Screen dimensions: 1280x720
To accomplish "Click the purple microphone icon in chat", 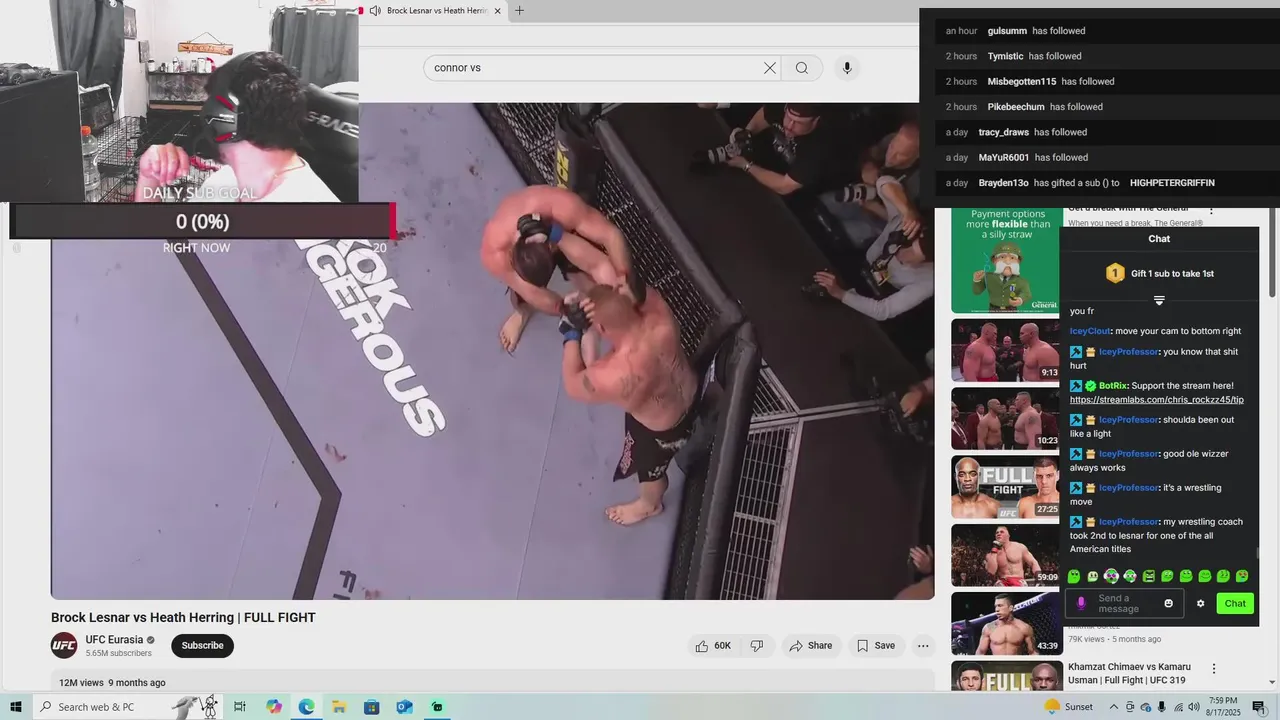I will point(1081,604).
